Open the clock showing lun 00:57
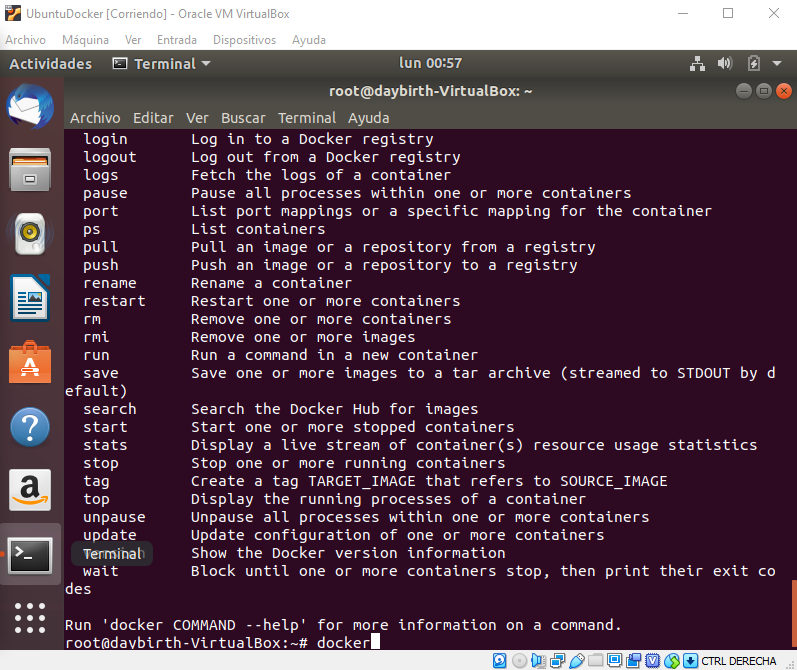The width and height of the screenshot is (797, 670). tap(430, 64)
